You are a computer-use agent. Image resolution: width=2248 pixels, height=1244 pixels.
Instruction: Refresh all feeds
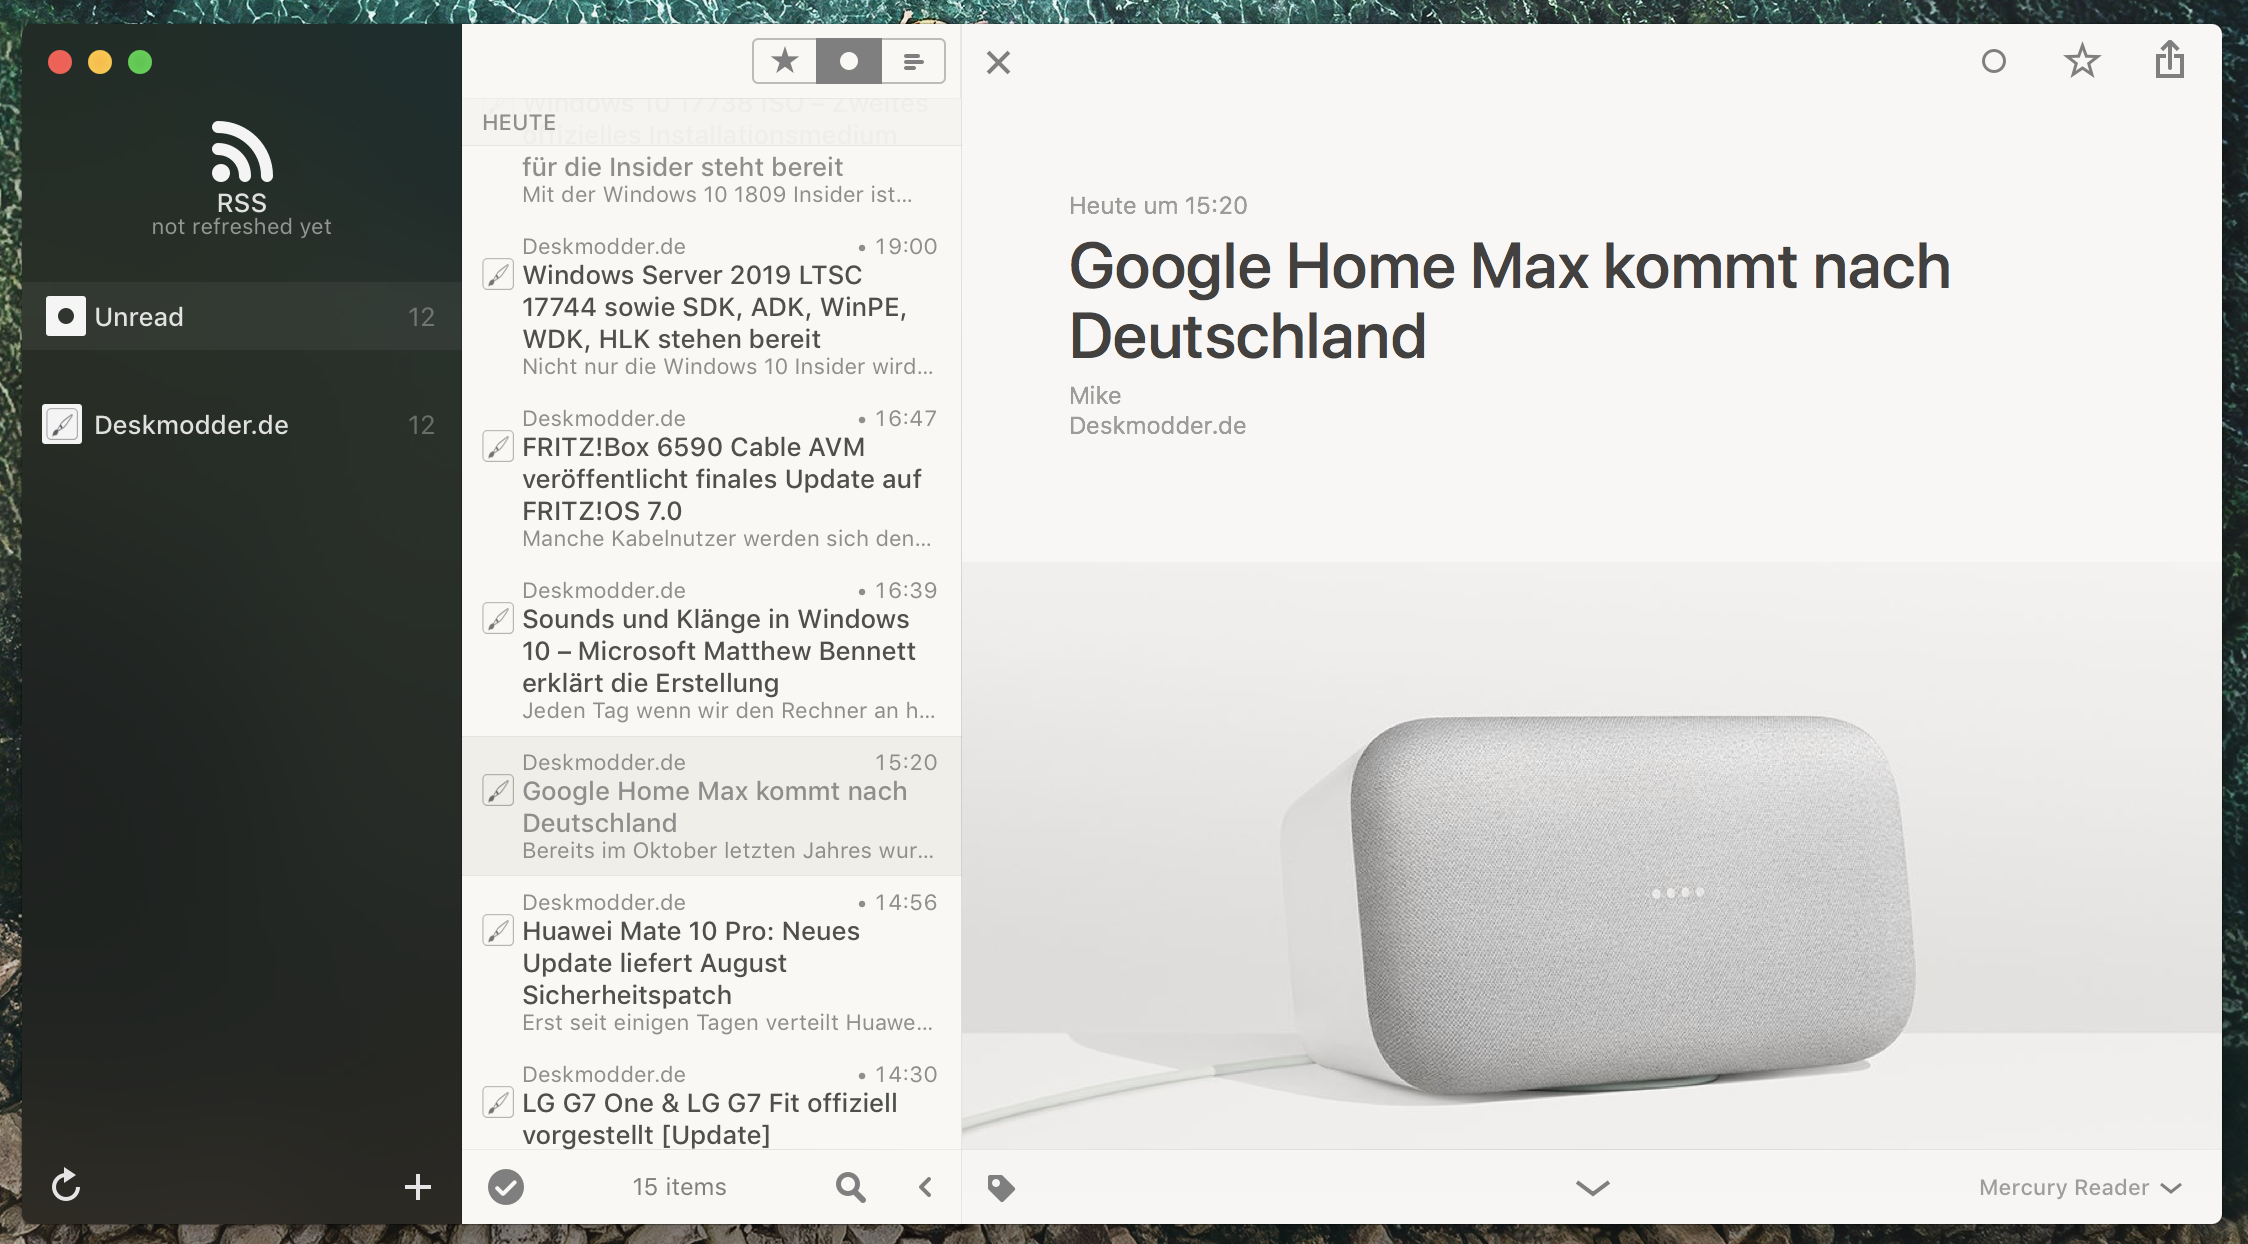coord(66,1186)
